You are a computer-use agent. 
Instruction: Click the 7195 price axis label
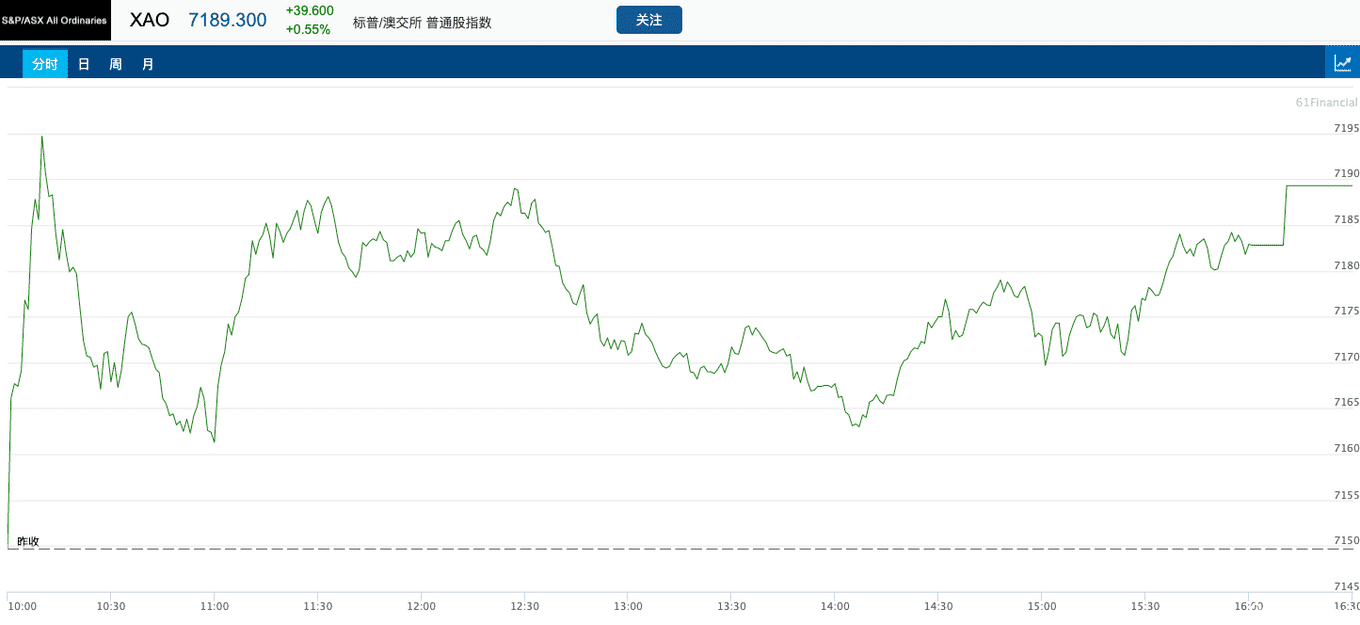1346,128
